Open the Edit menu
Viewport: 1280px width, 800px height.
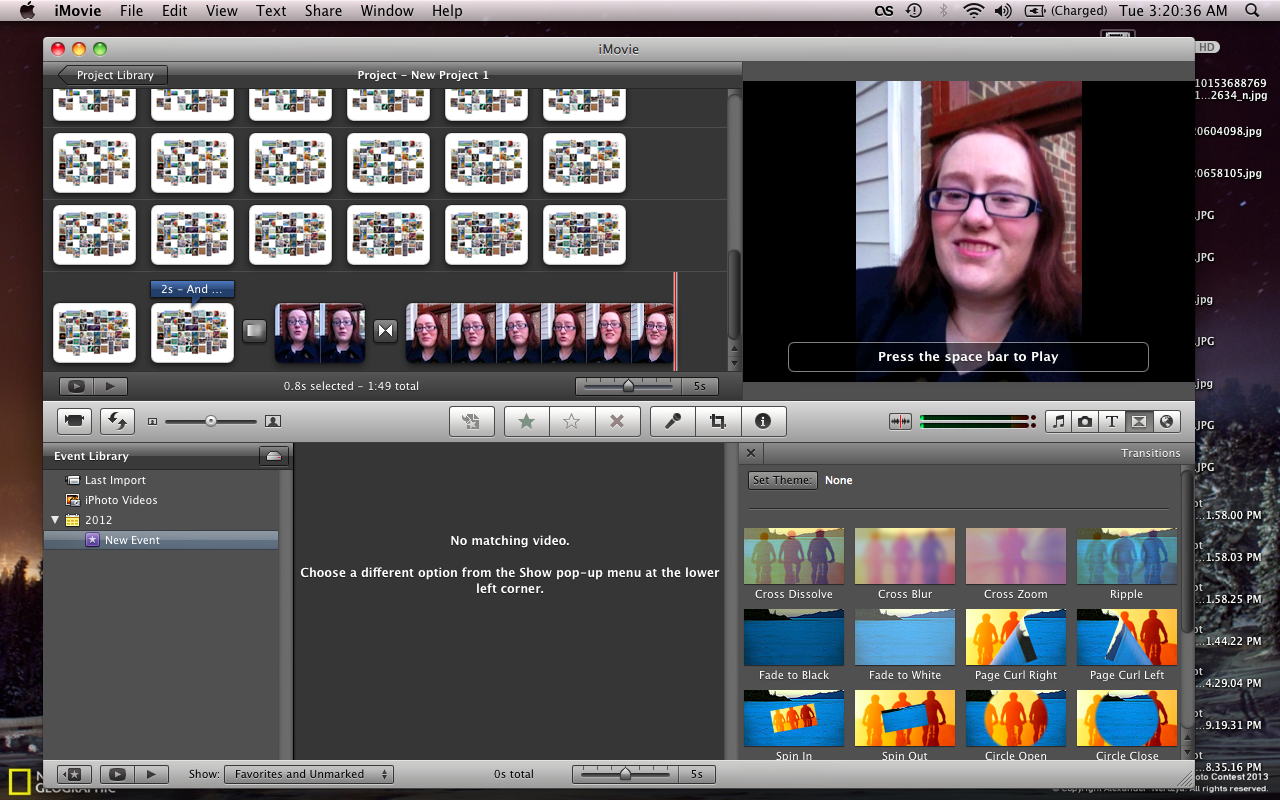click(175, 11)
